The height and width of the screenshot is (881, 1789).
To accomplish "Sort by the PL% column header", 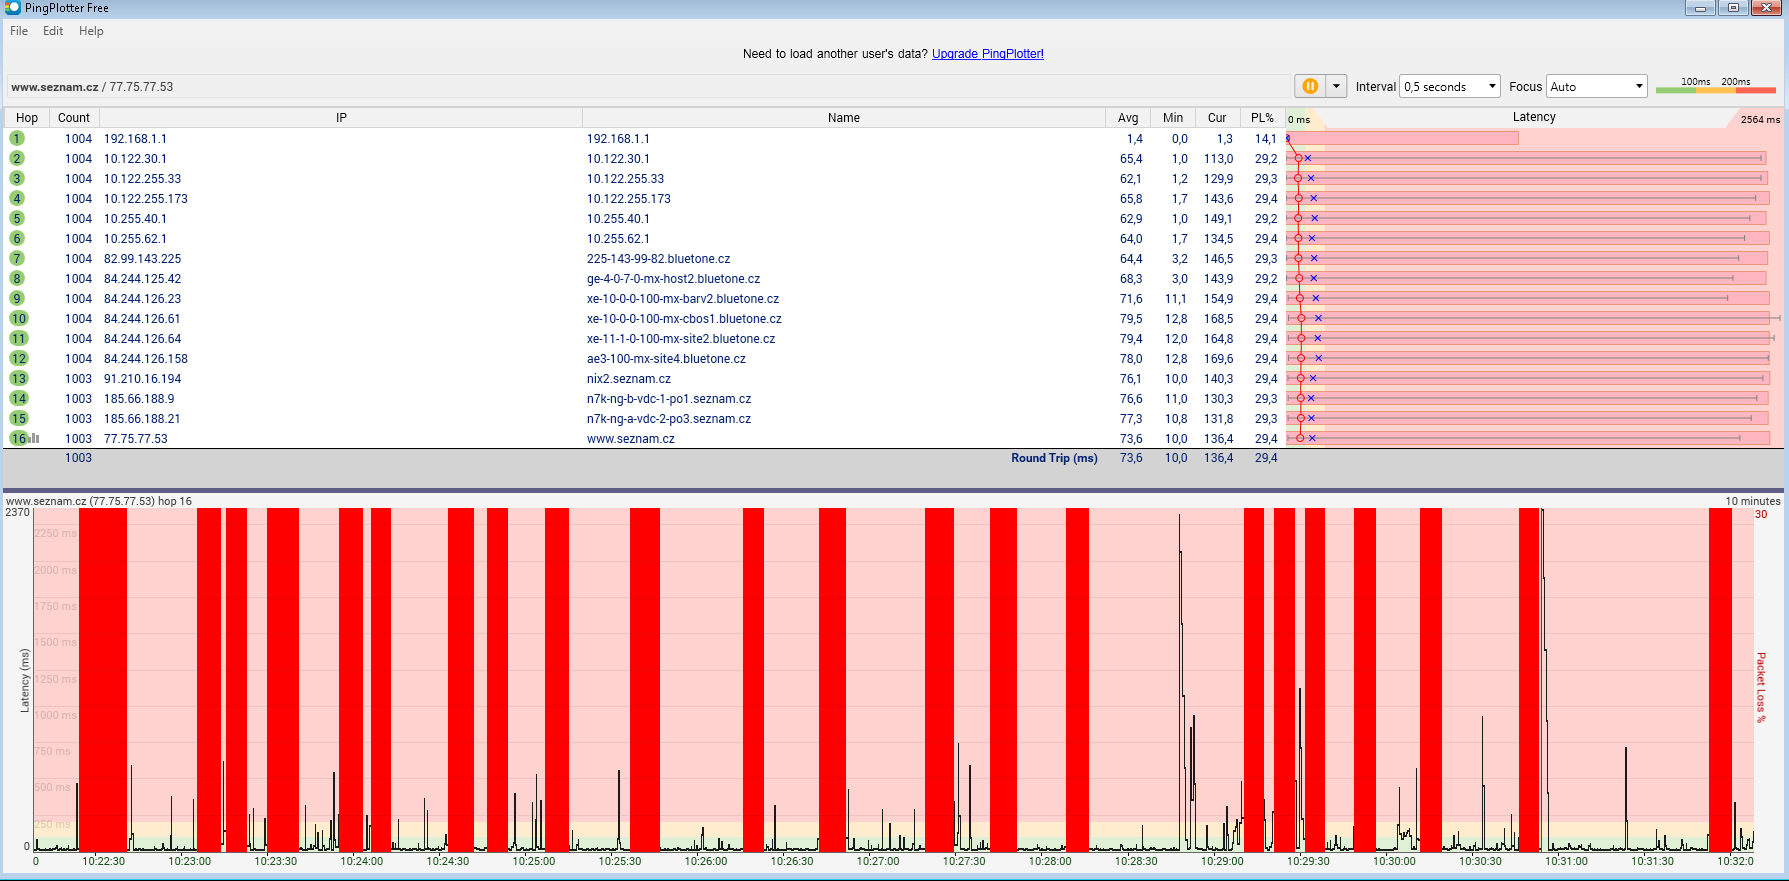I will tap(1262, 118).
